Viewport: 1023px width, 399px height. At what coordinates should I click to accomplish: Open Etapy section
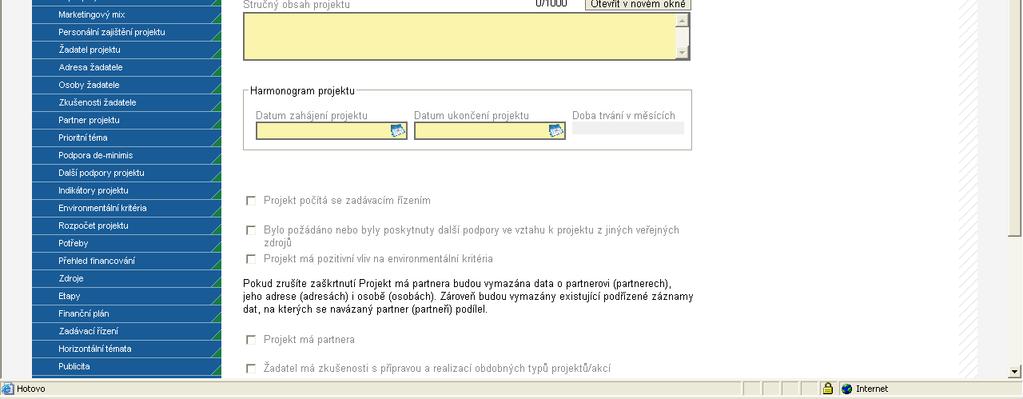coord(127,296)
